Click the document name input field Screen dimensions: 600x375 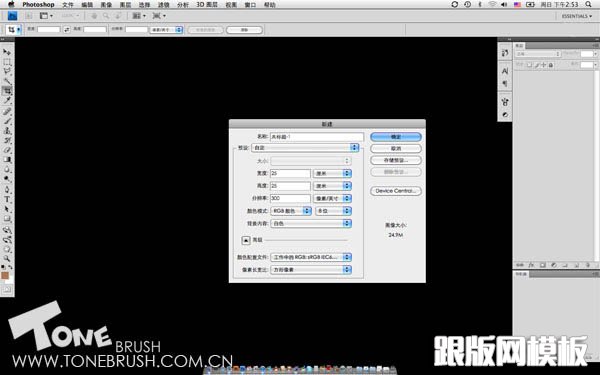(x=317, y=137)
